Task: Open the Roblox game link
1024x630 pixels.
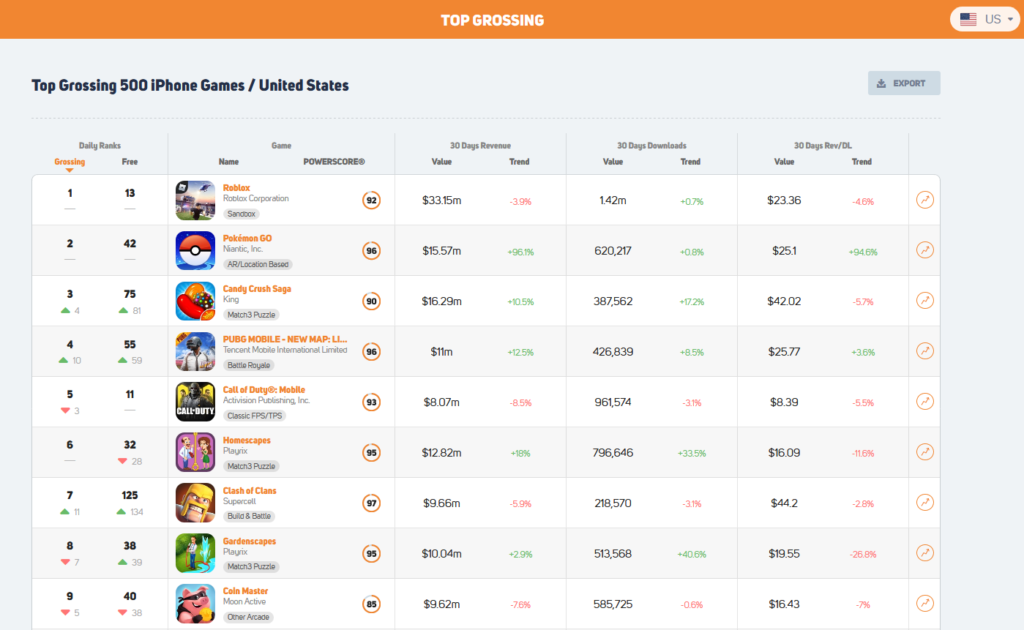Action: [x=236, y=188]
